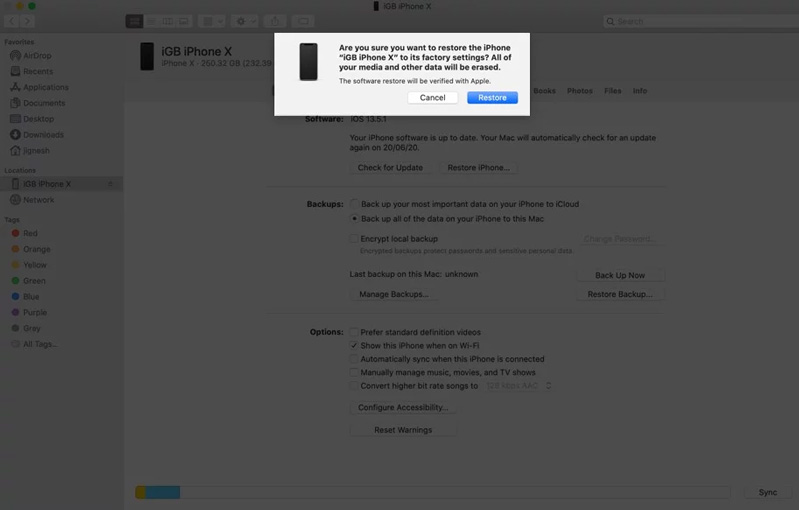Cancel the restore confirmation dialog

[x=432, y=97]
